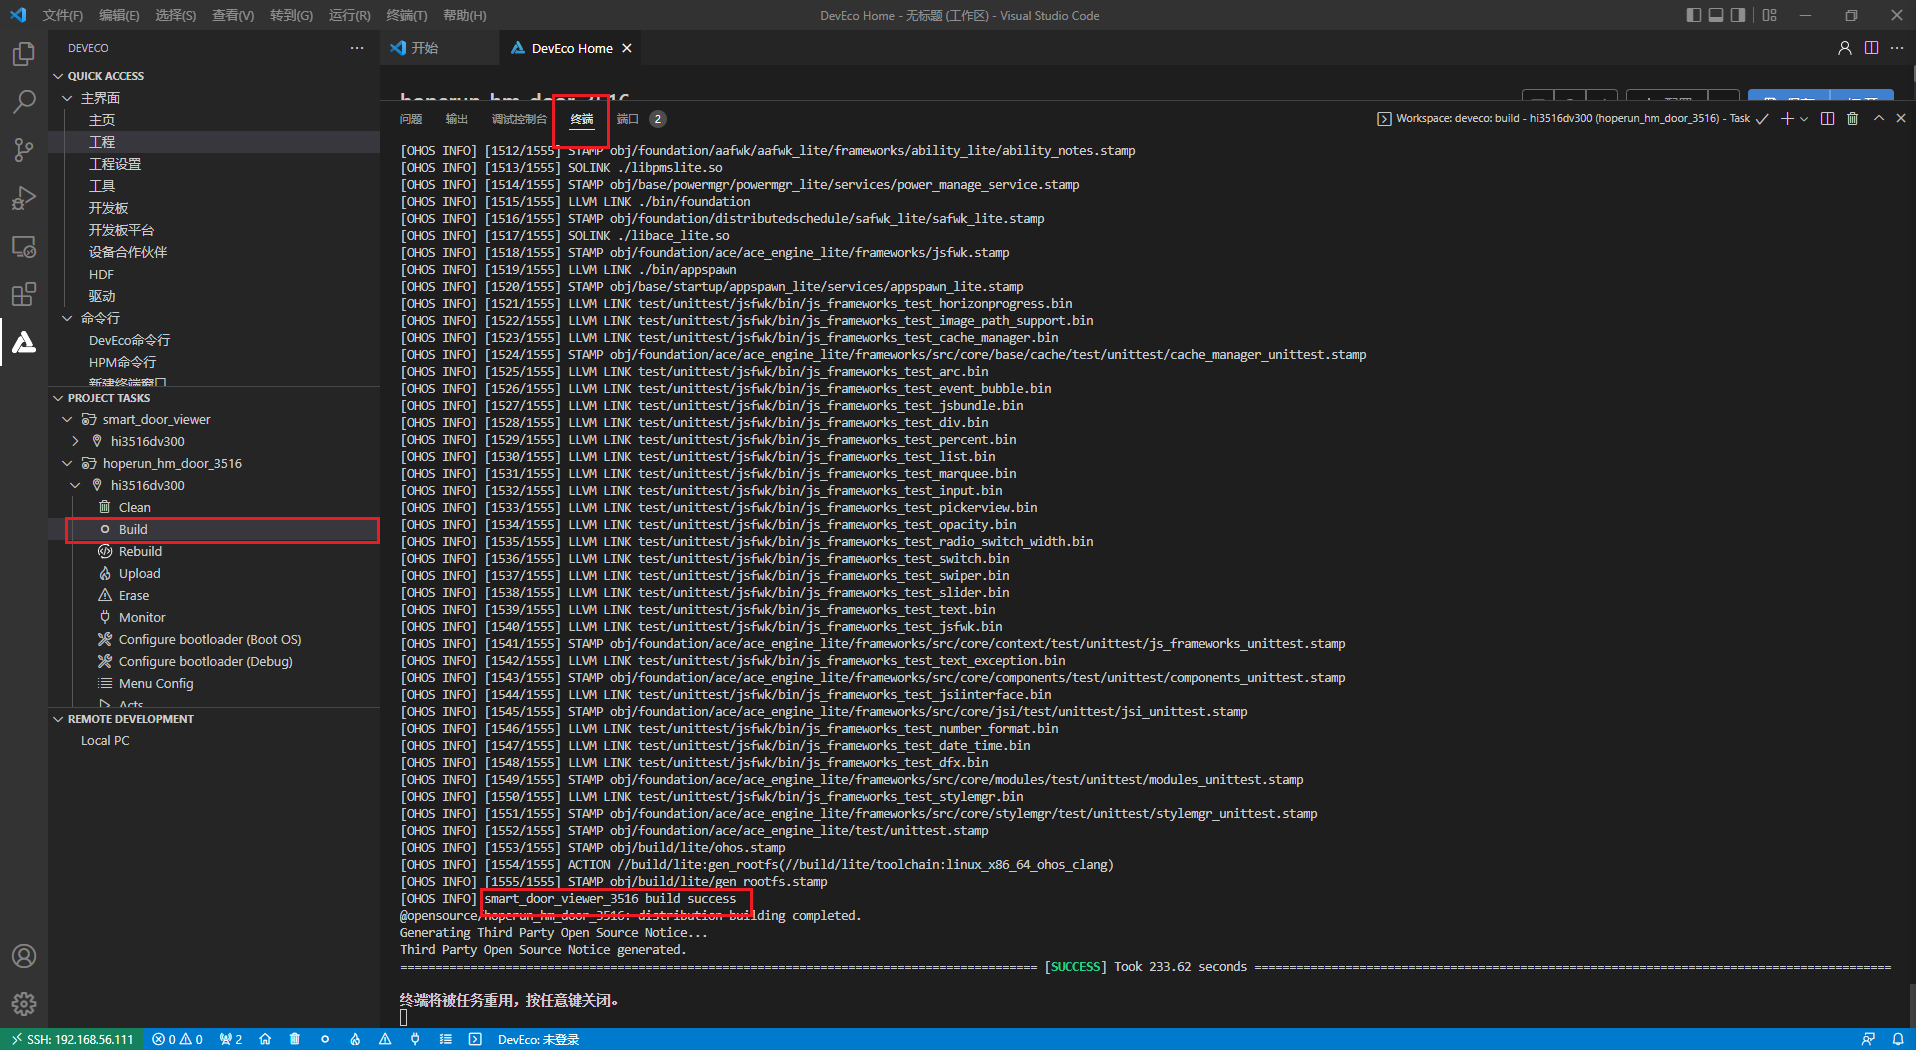Toggle the bottom panel layout icon
The width and height of the screenshot is (1916, 1050).
1716,15
